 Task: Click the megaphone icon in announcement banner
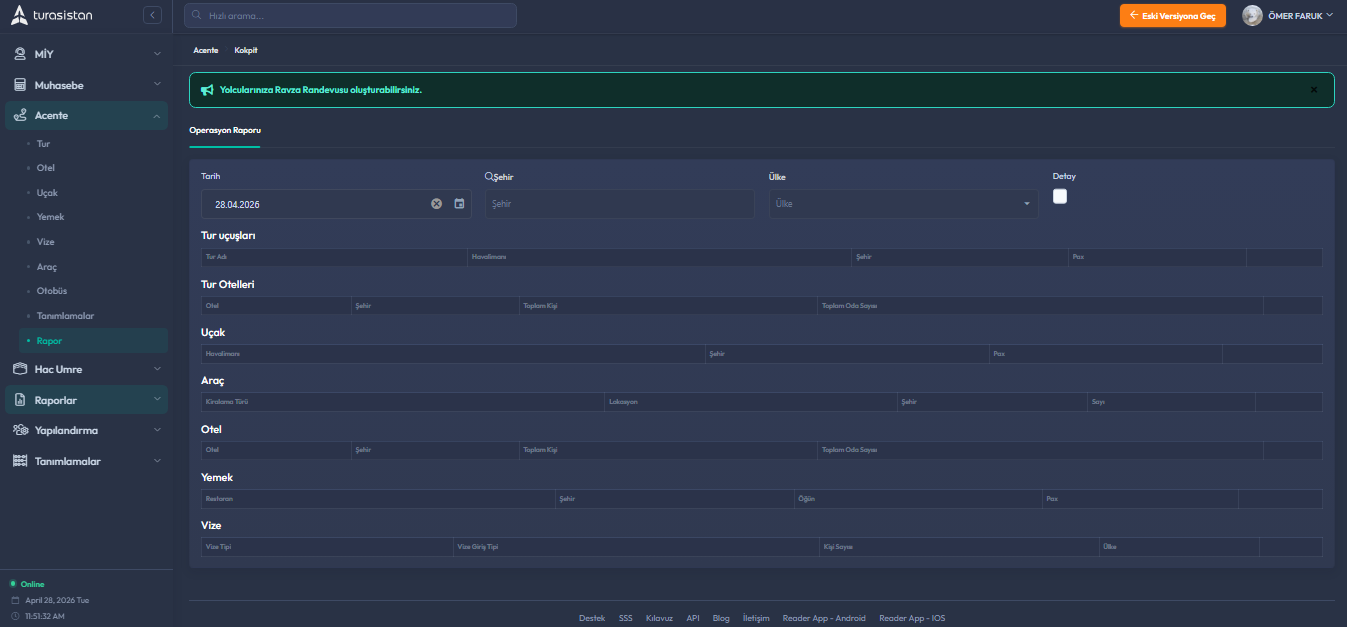[x=207, y=90]
